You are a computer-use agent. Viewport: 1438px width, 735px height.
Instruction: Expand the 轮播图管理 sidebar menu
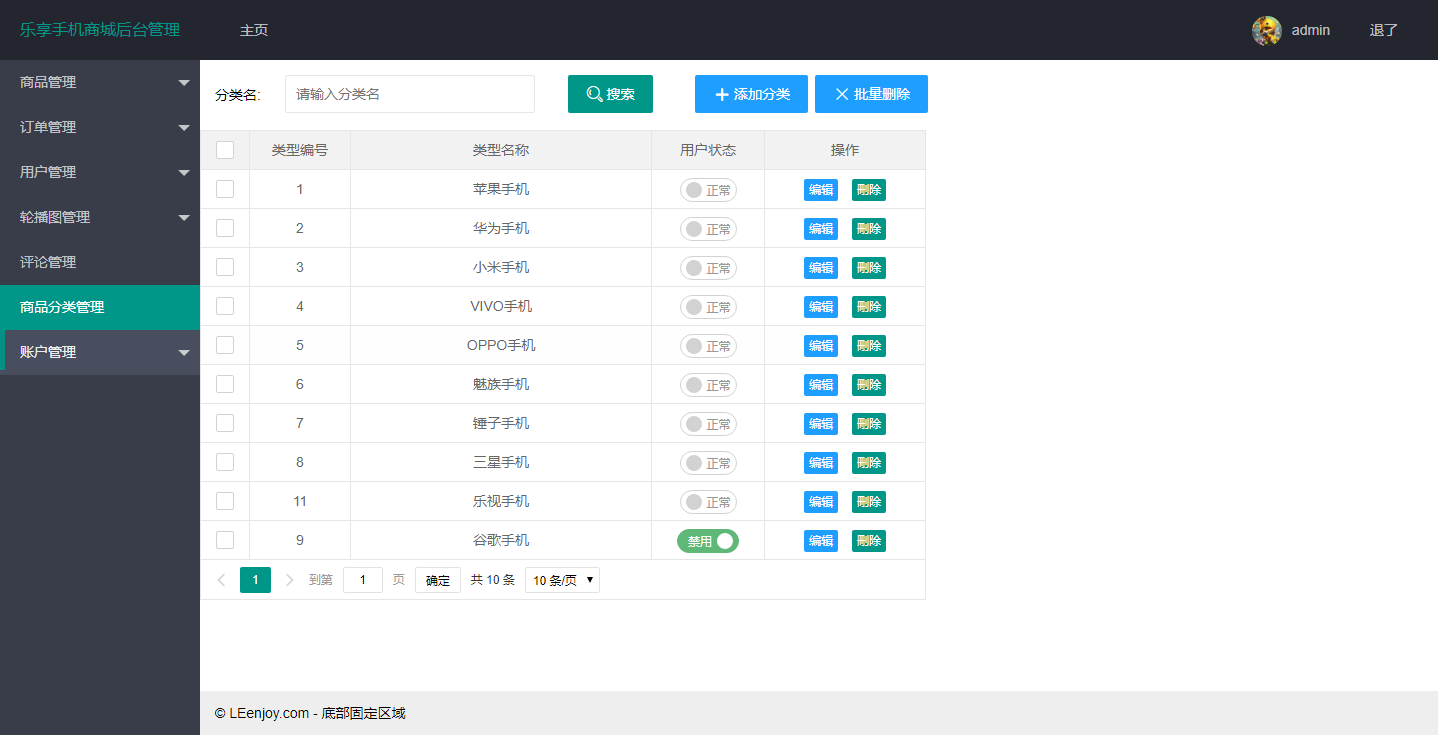click(100, 217)
